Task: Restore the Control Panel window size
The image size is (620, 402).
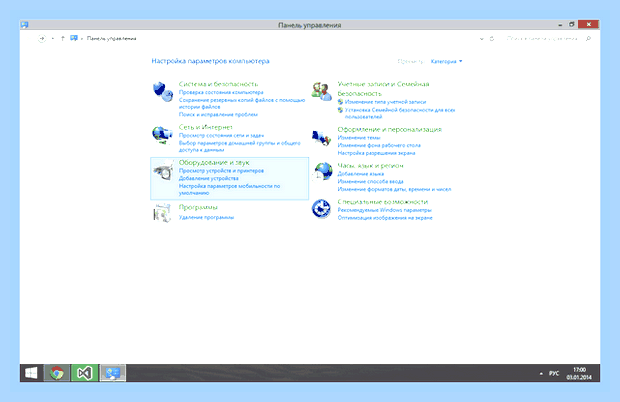Action: coord(571,25)
